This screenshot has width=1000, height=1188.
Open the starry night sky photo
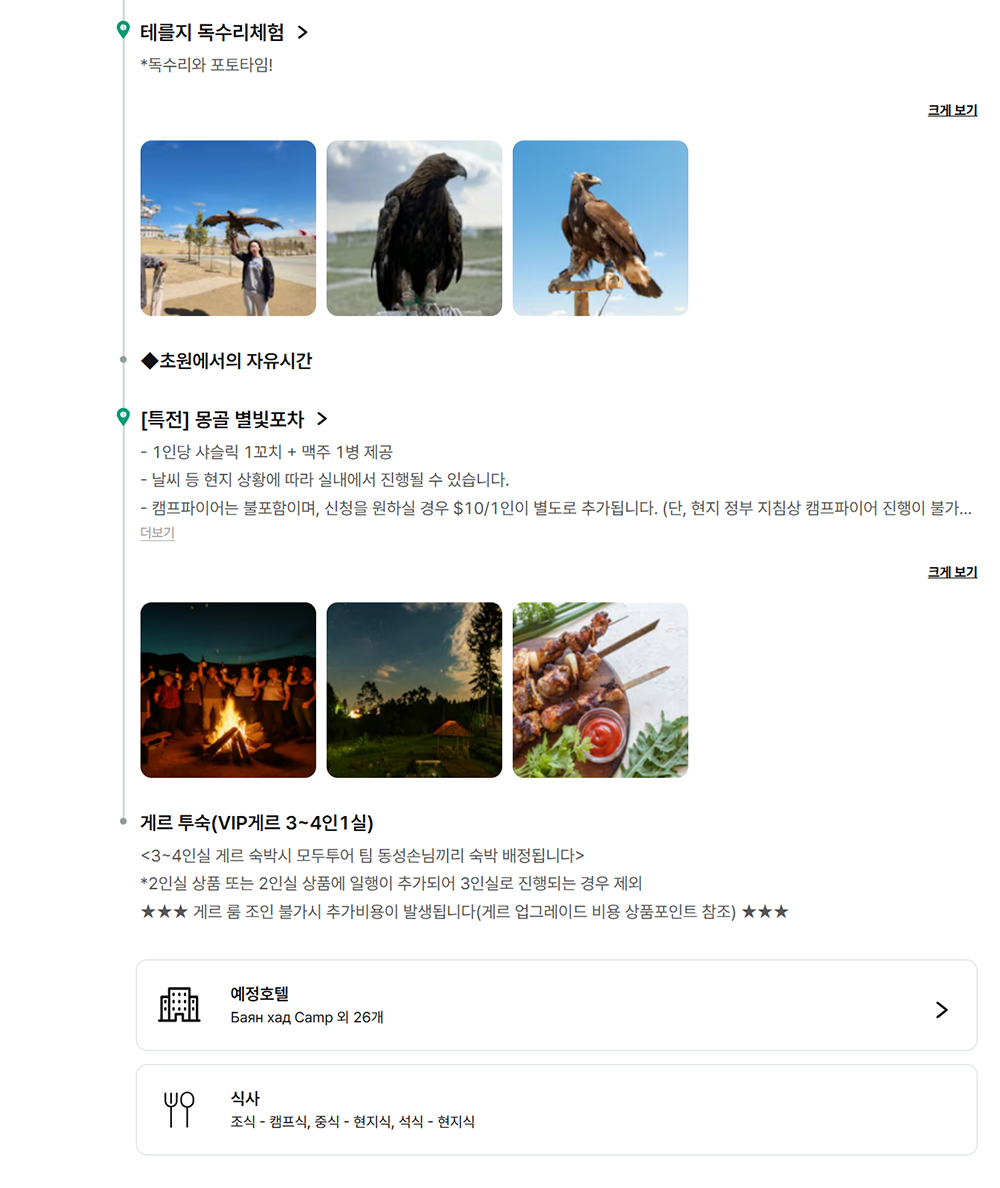click(414, 690)
